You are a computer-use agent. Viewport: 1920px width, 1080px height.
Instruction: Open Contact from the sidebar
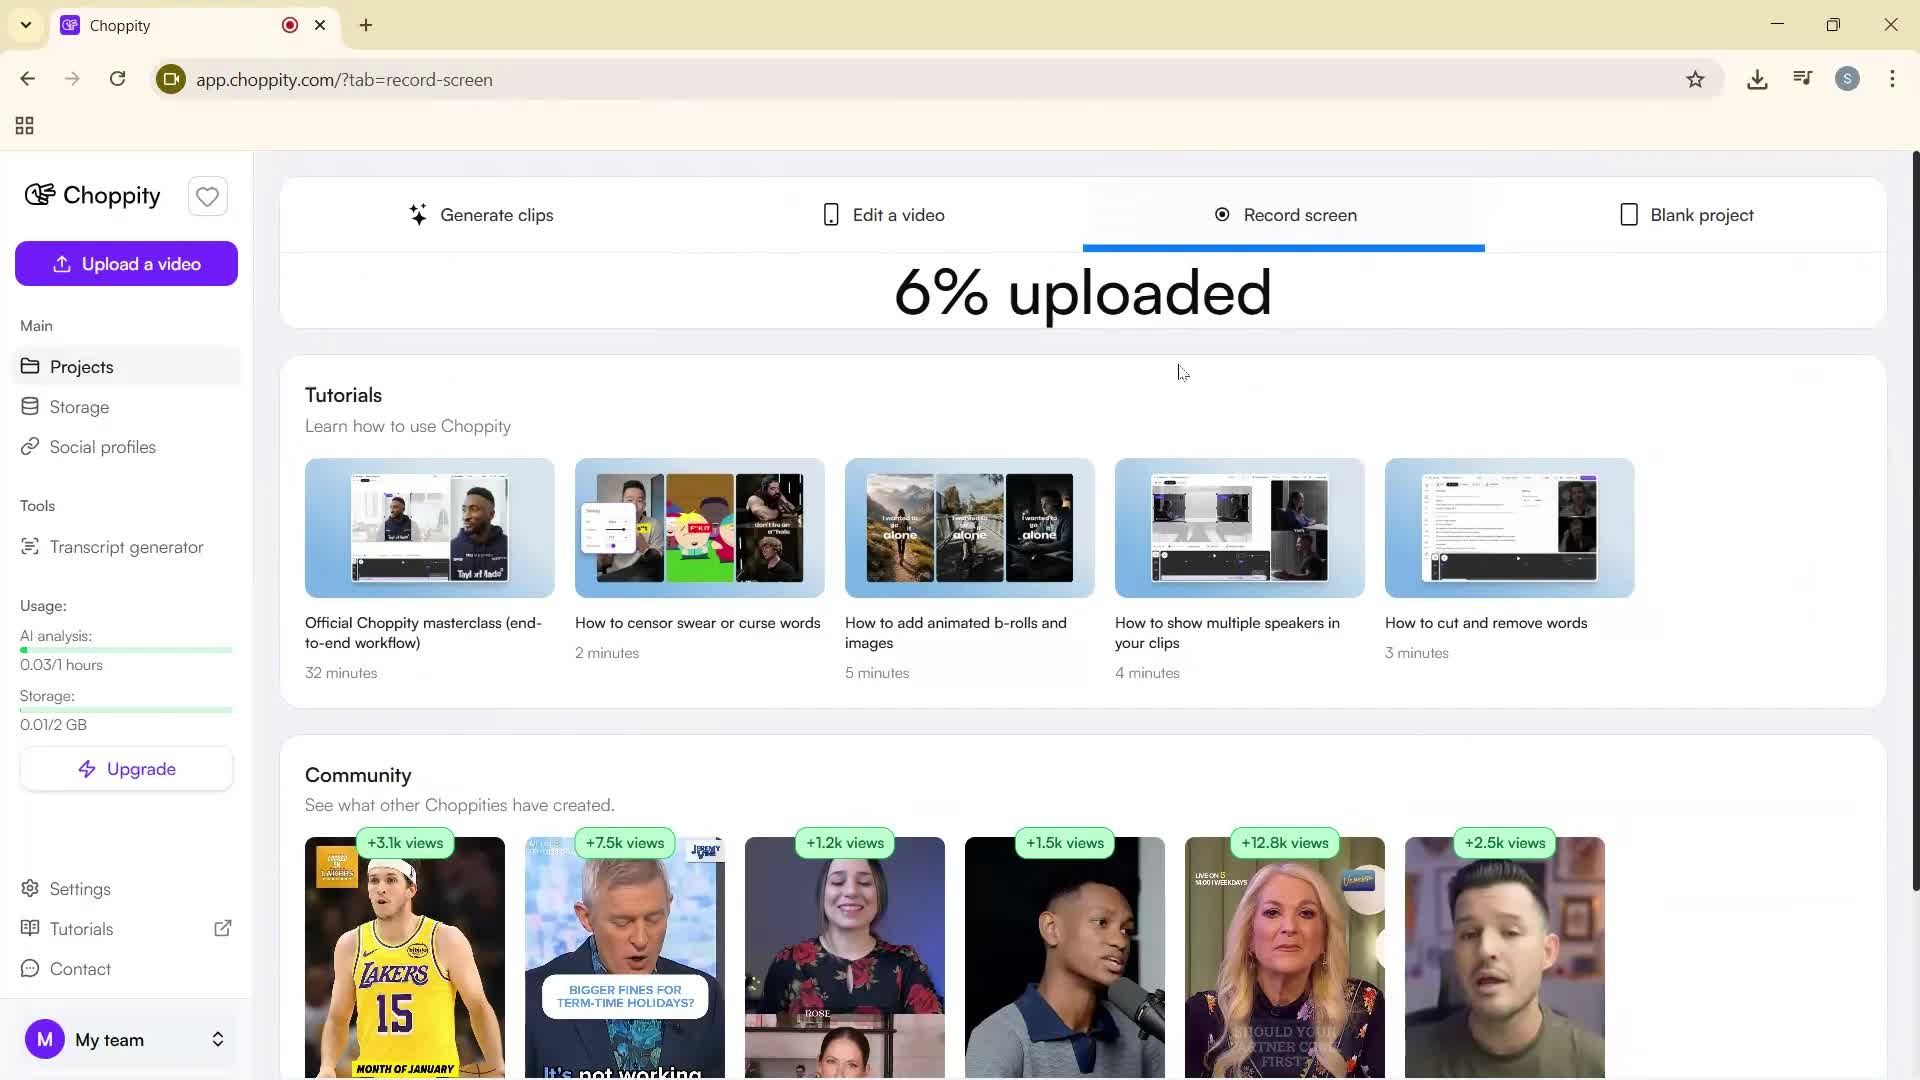[79, 968]
